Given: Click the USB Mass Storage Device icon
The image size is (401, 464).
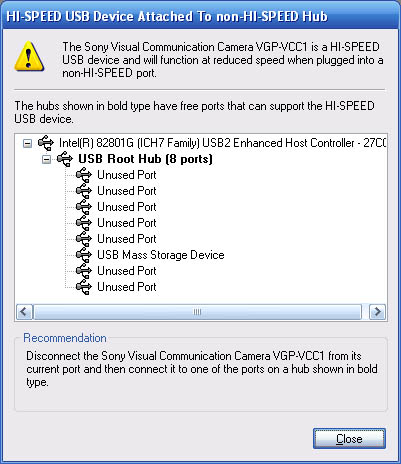Looking at the screenshot, I should click(x=84, y=255).
